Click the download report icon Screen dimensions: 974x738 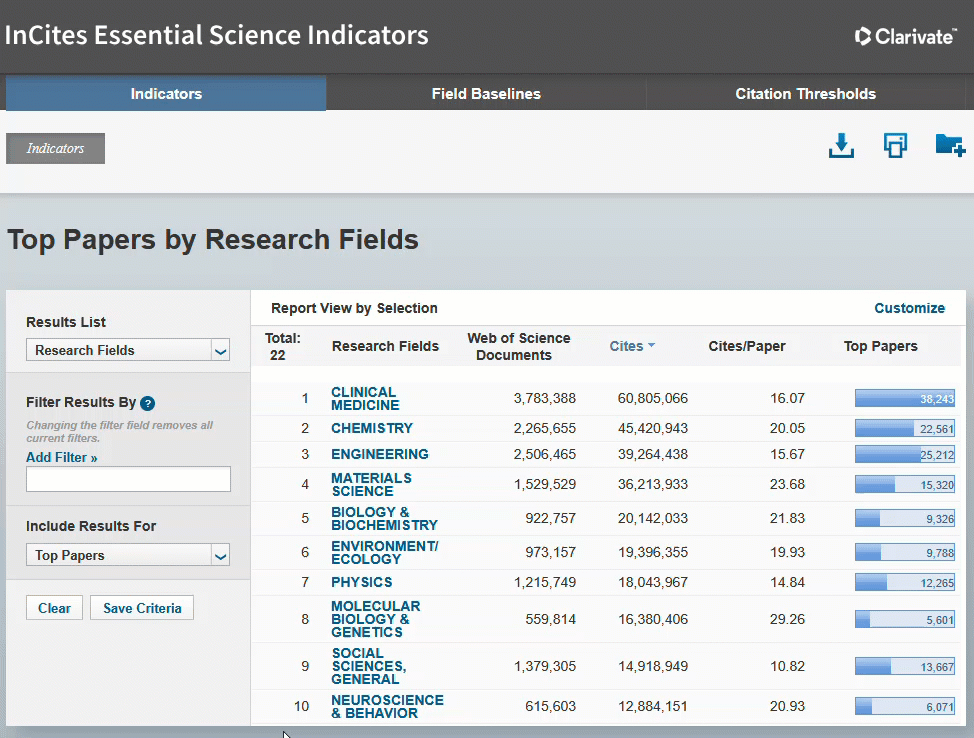point(841,146)
